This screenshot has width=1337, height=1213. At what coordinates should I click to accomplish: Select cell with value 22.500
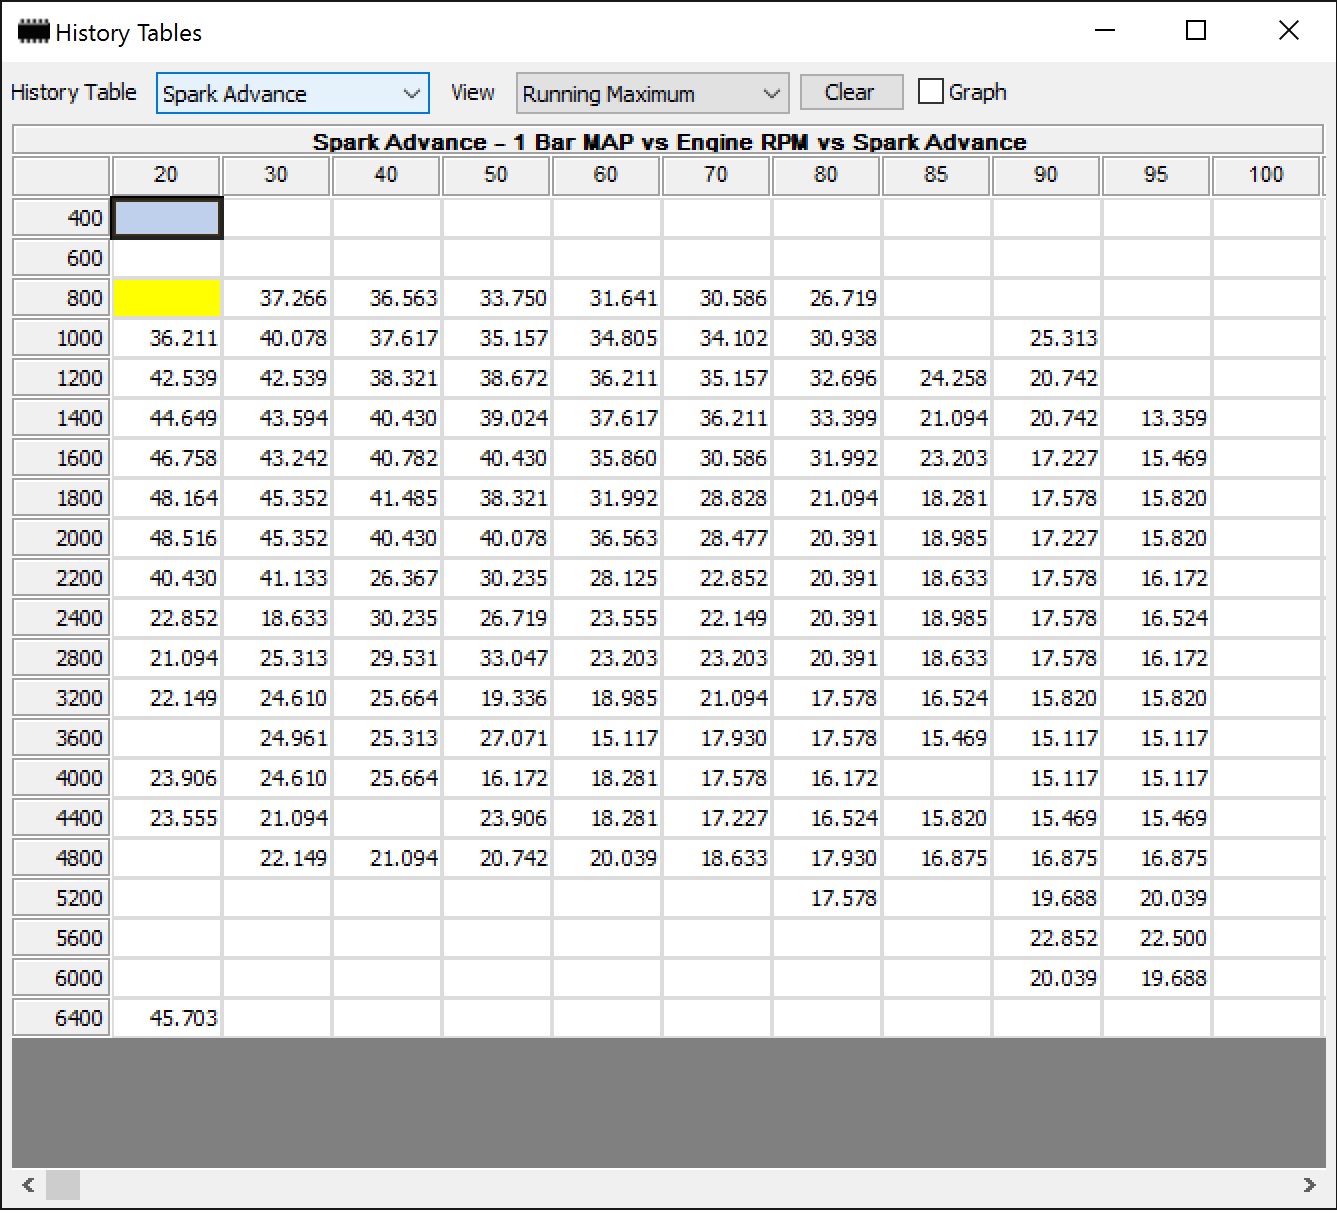[1157, 938]
